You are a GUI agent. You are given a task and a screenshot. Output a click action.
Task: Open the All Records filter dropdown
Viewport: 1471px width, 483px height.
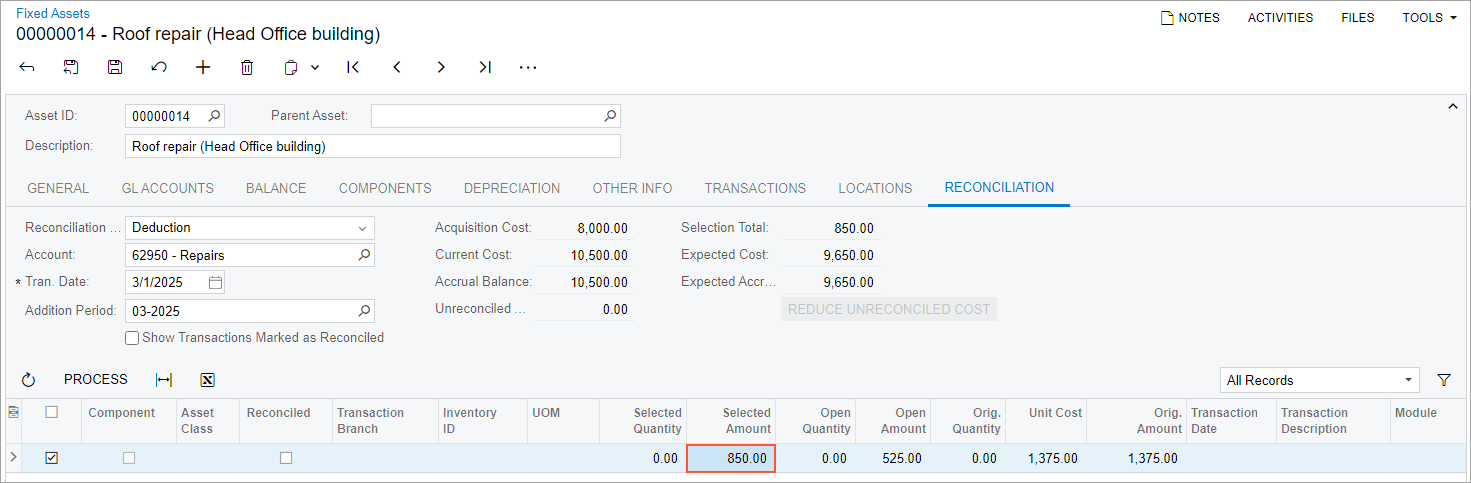coord(1408,380)
